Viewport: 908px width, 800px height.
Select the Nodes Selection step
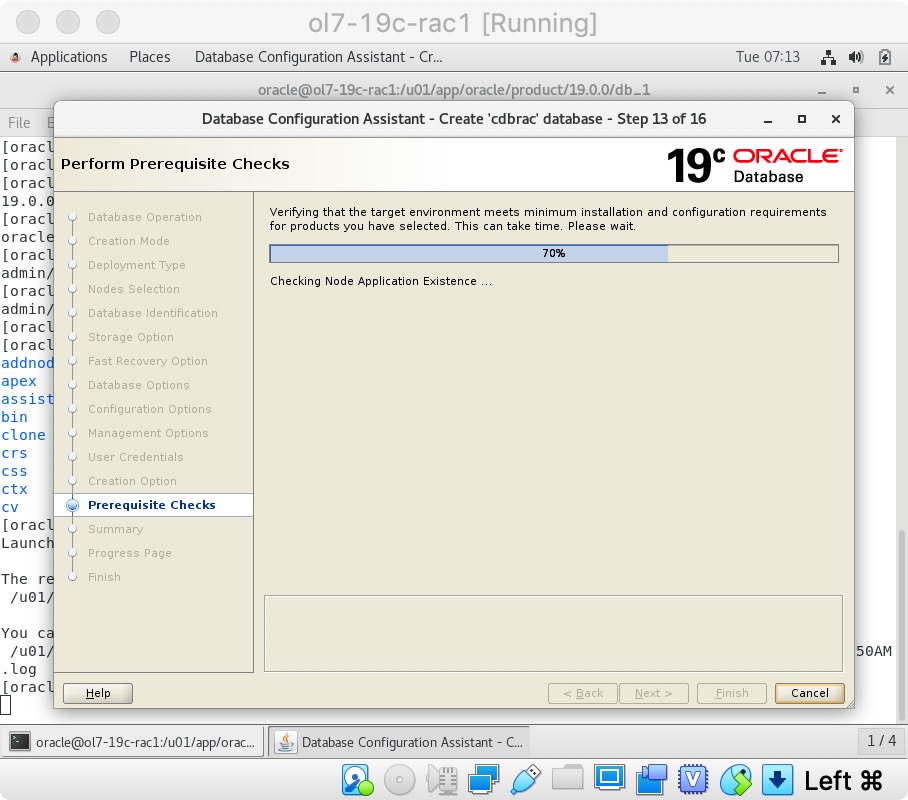point(134,289)
